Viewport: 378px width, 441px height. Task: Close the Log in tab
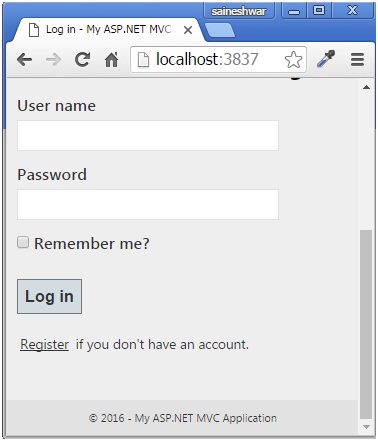[188, 30]
